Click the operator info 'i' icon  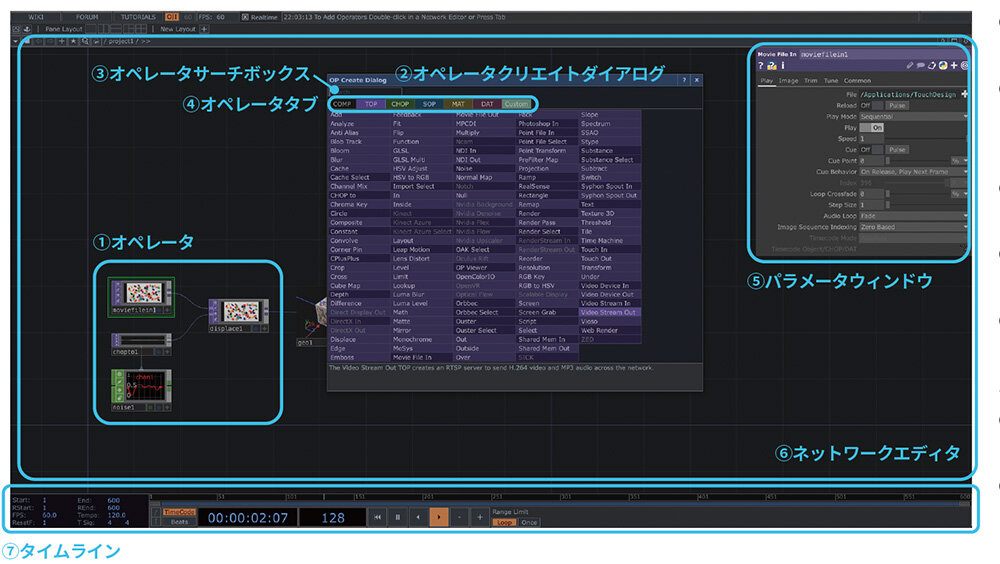(781, 65)
